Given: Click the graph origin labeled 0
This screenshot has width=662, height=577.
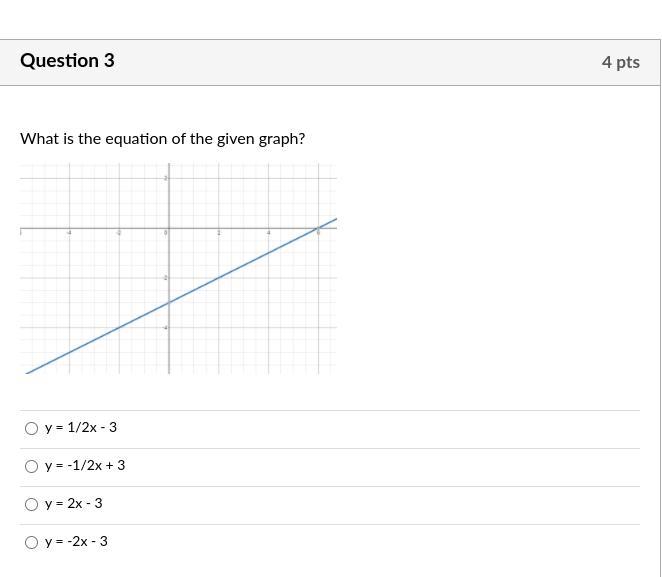Looking at the screenshot, I should [166, 232].
